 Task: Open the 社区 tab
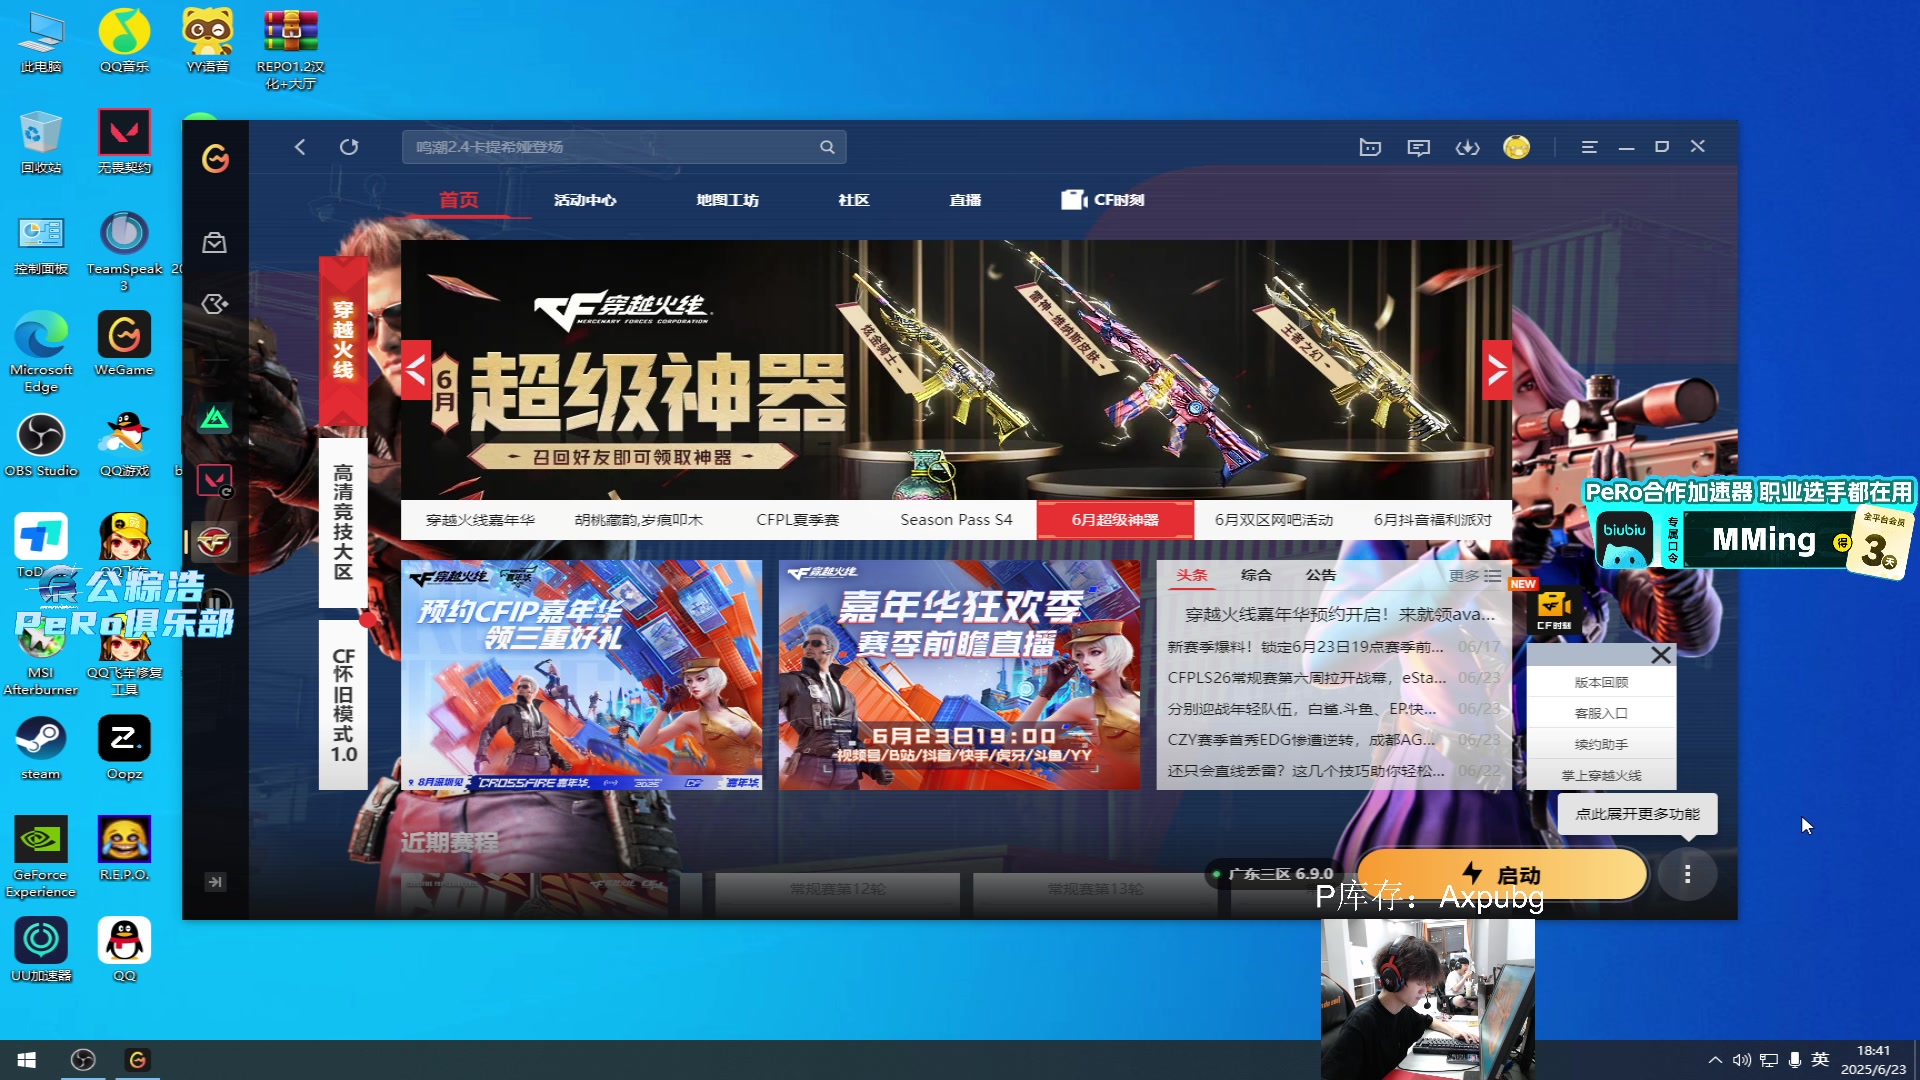click(853, 200)
